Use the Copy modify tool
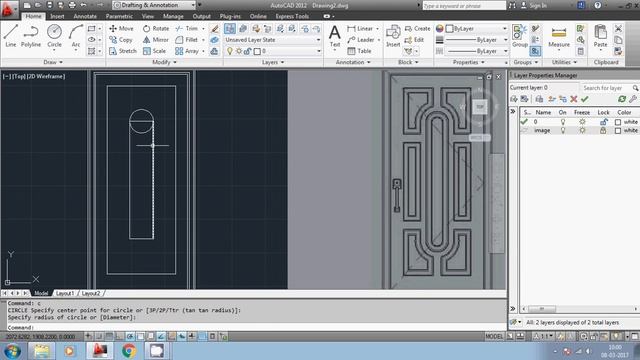Viewport: 640px width, 360px height. pyautogui.click(x=121, y=40)
